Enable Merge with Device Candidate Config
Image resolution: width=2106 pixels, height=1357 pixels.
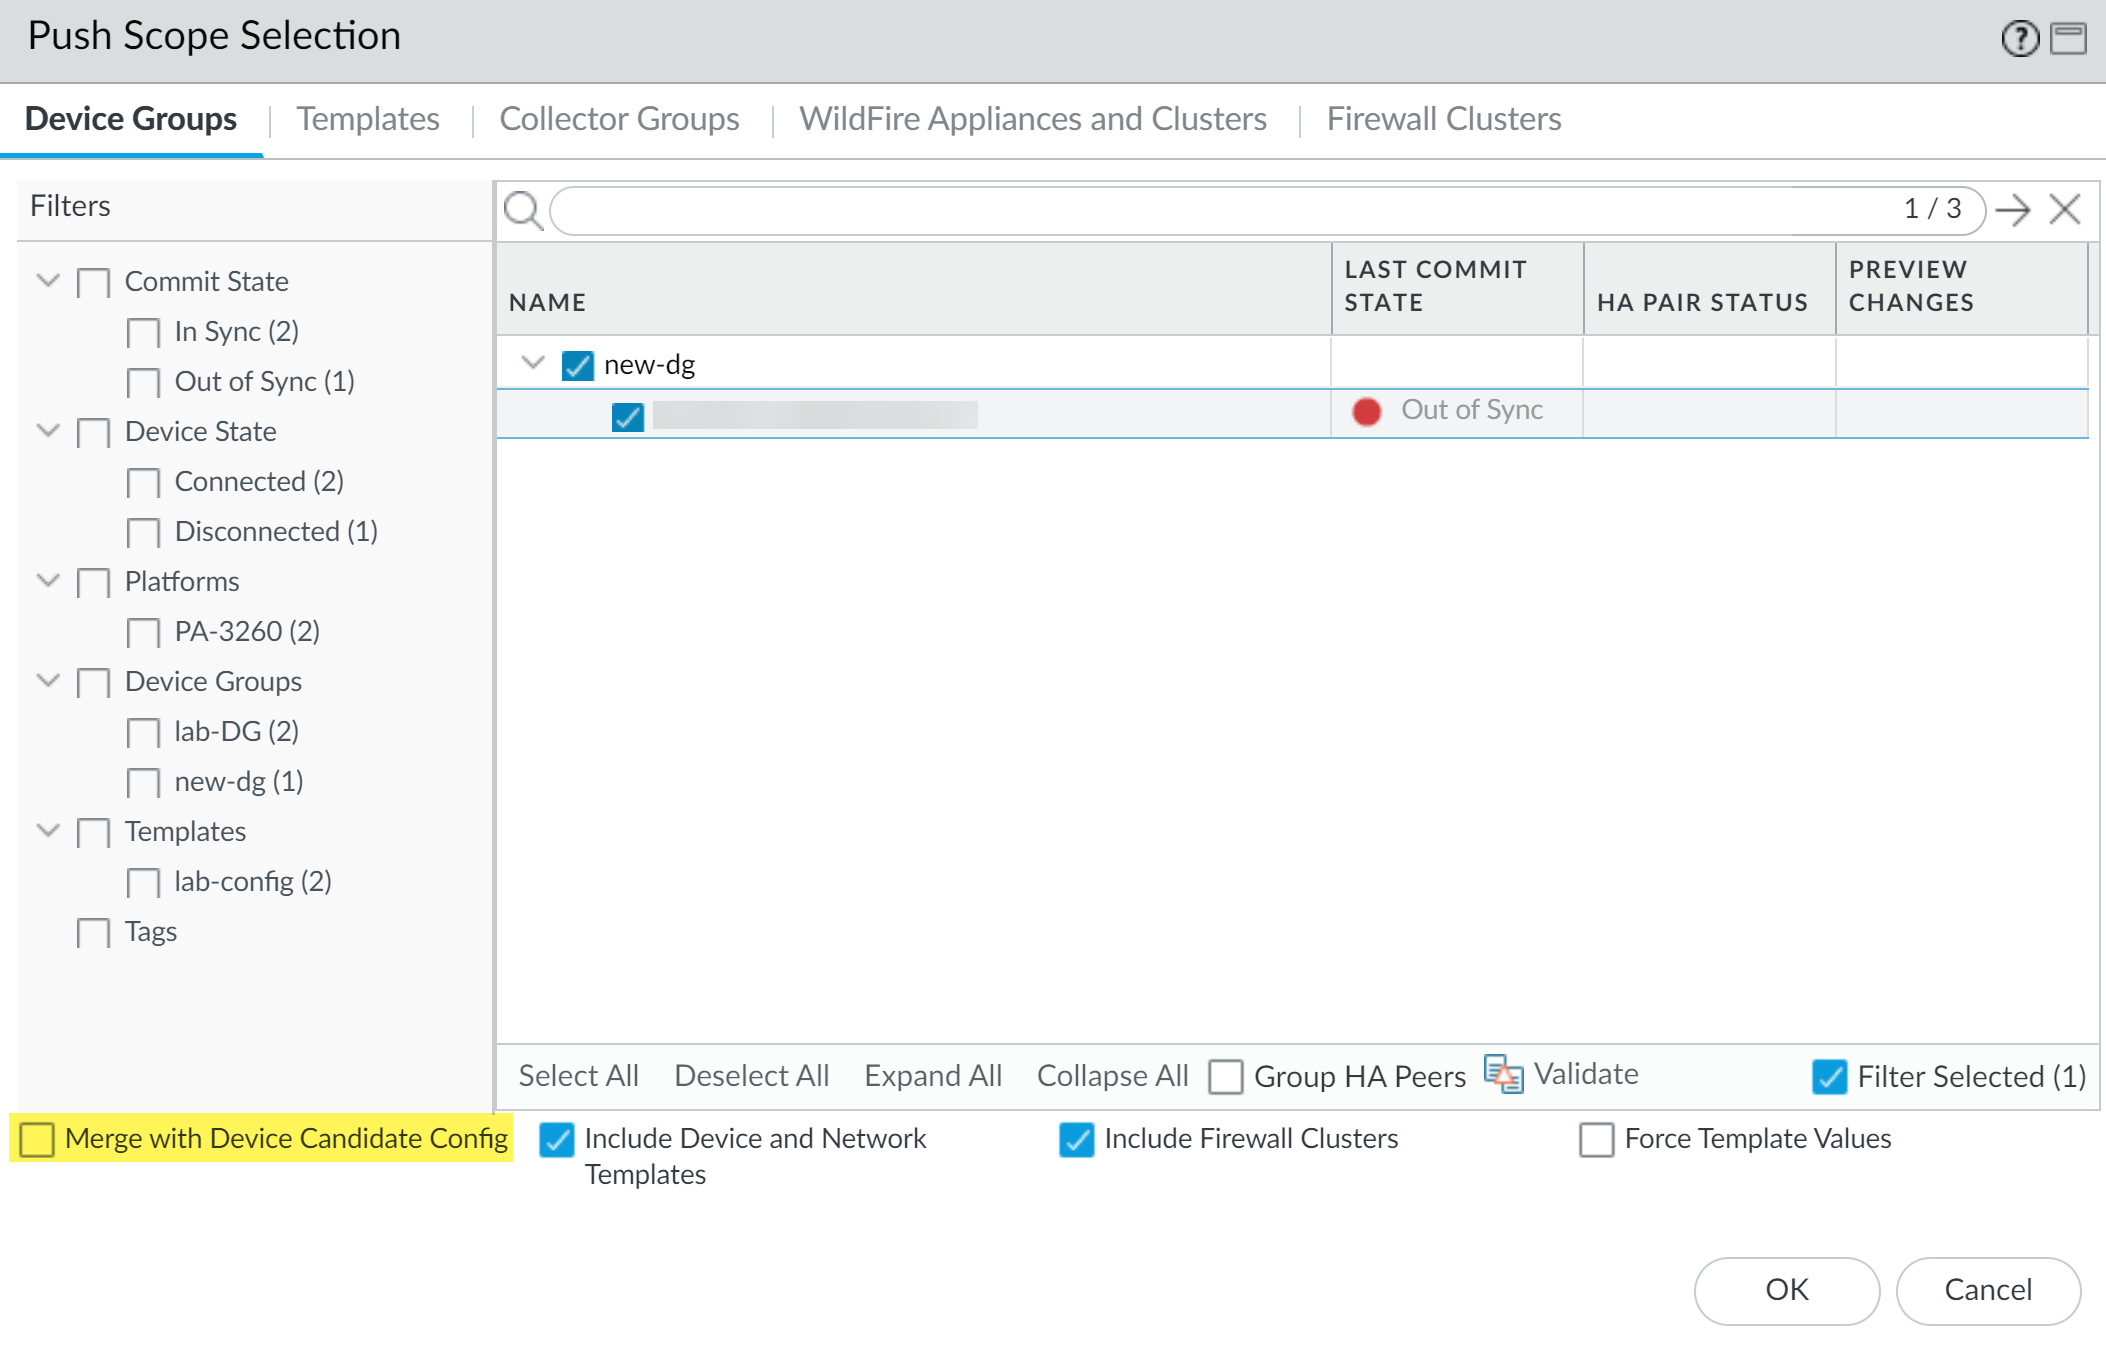click(x=37, y=1139)
